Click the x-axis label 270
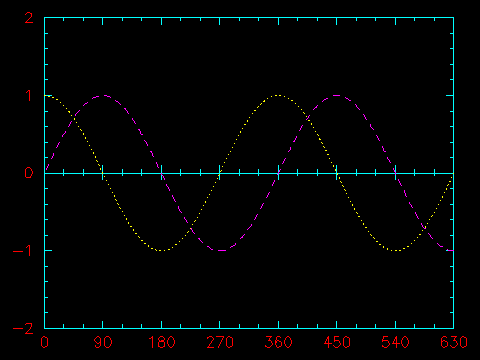This screenshot has height=360, width=480. click(220, 342)
